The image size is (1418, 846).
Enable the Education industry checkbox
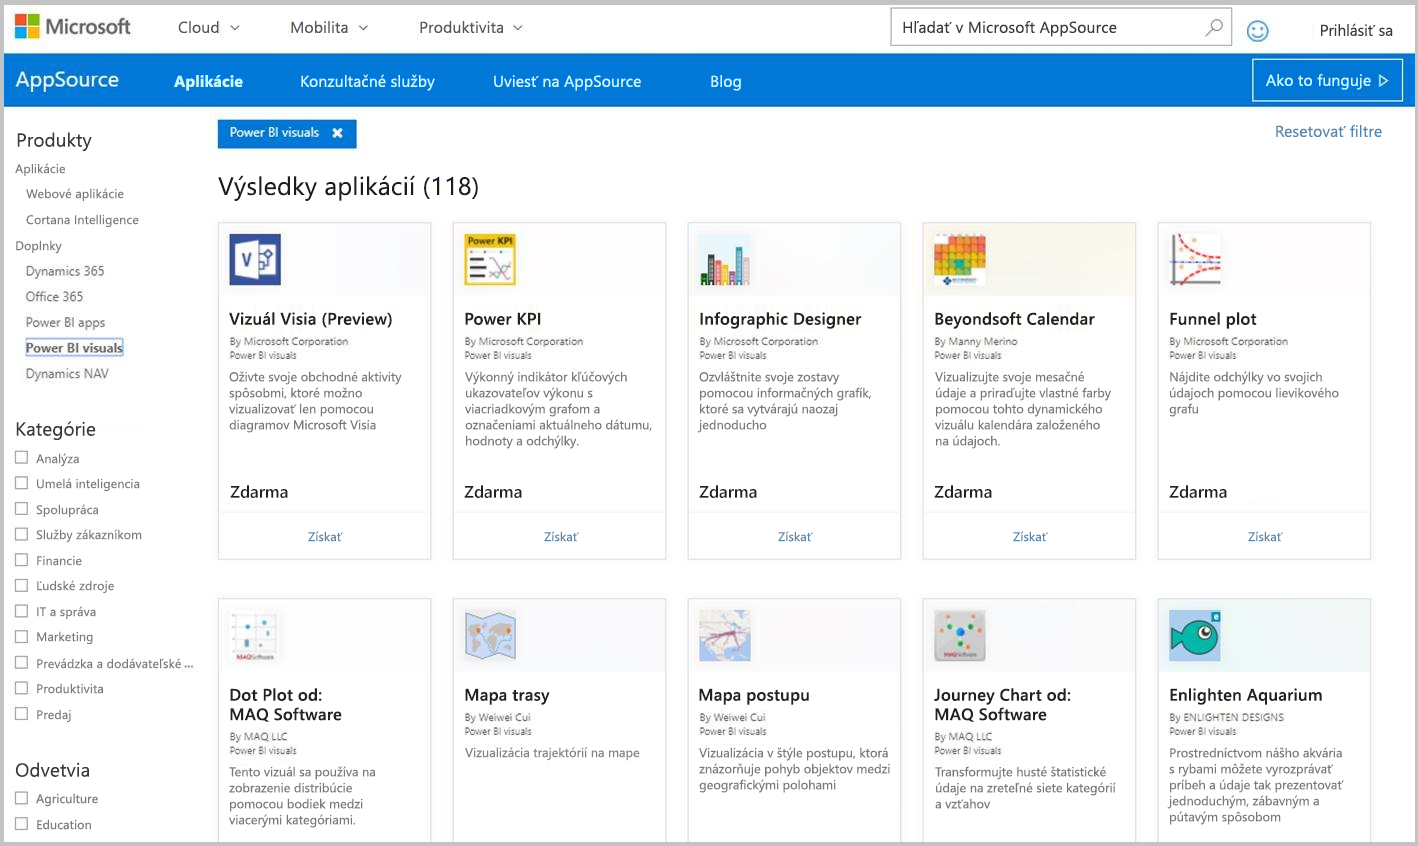[19, 824]
